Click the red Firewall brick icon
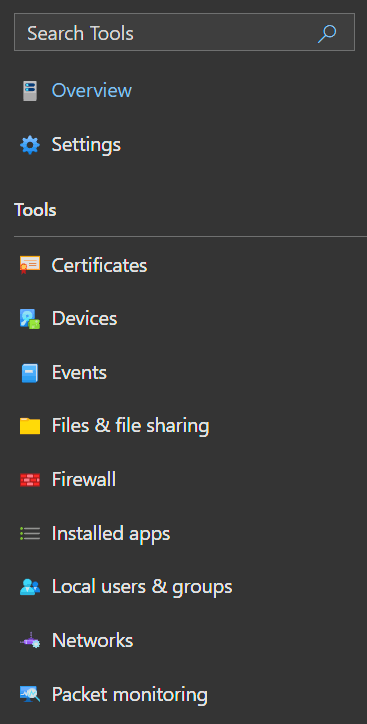 30,480
